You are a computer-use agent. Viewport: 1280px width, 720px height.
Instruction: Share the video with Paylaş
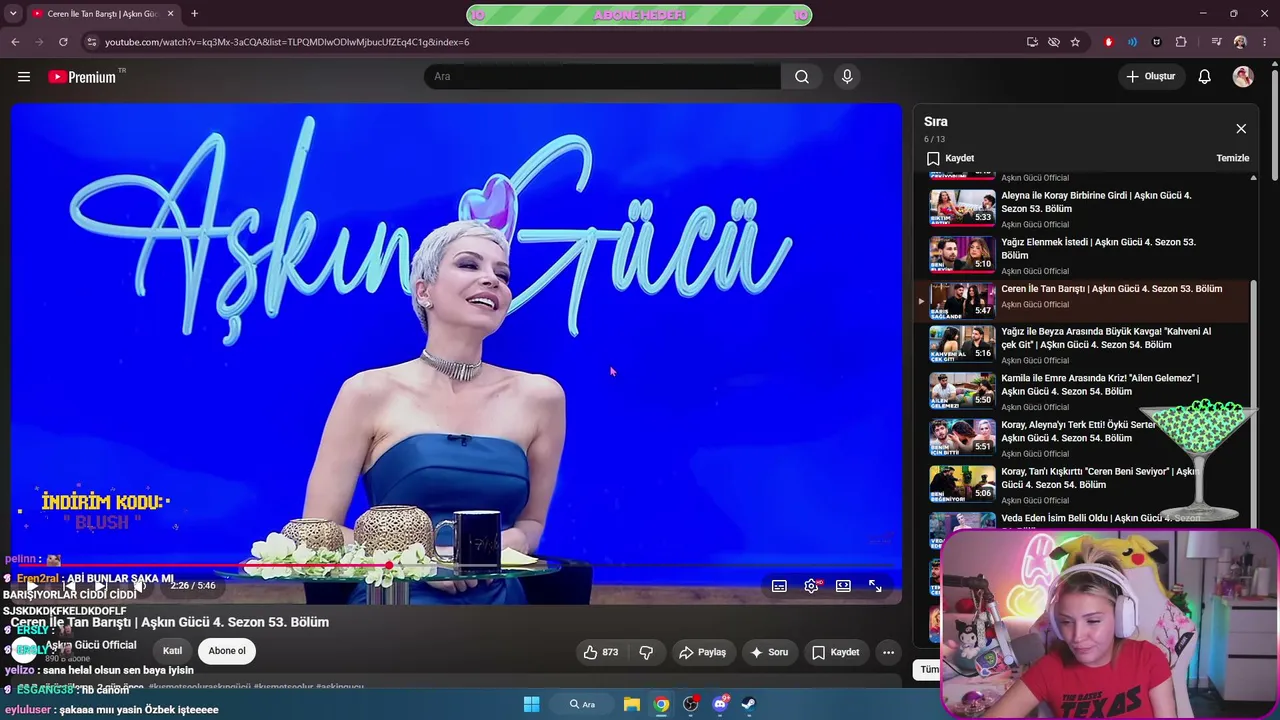(702, 652)
